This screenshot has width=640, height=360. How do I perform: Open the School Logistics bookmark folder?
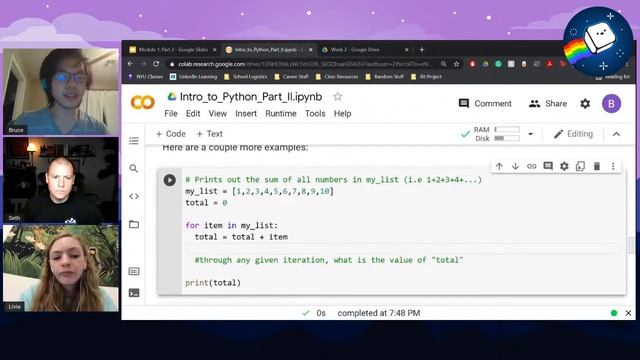click(245, 77)
